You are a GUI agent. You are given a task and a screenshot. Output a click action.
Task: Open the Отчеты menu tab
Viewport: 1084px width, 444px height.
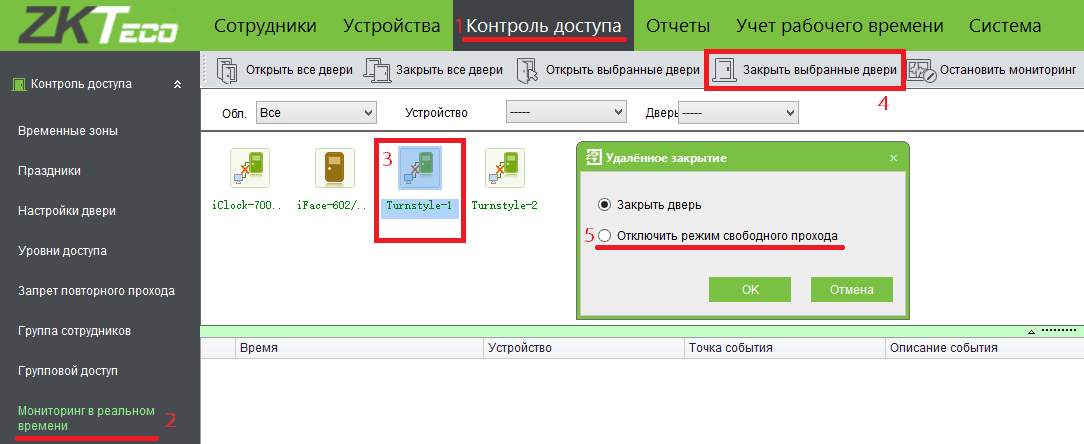tap(678, 26)
